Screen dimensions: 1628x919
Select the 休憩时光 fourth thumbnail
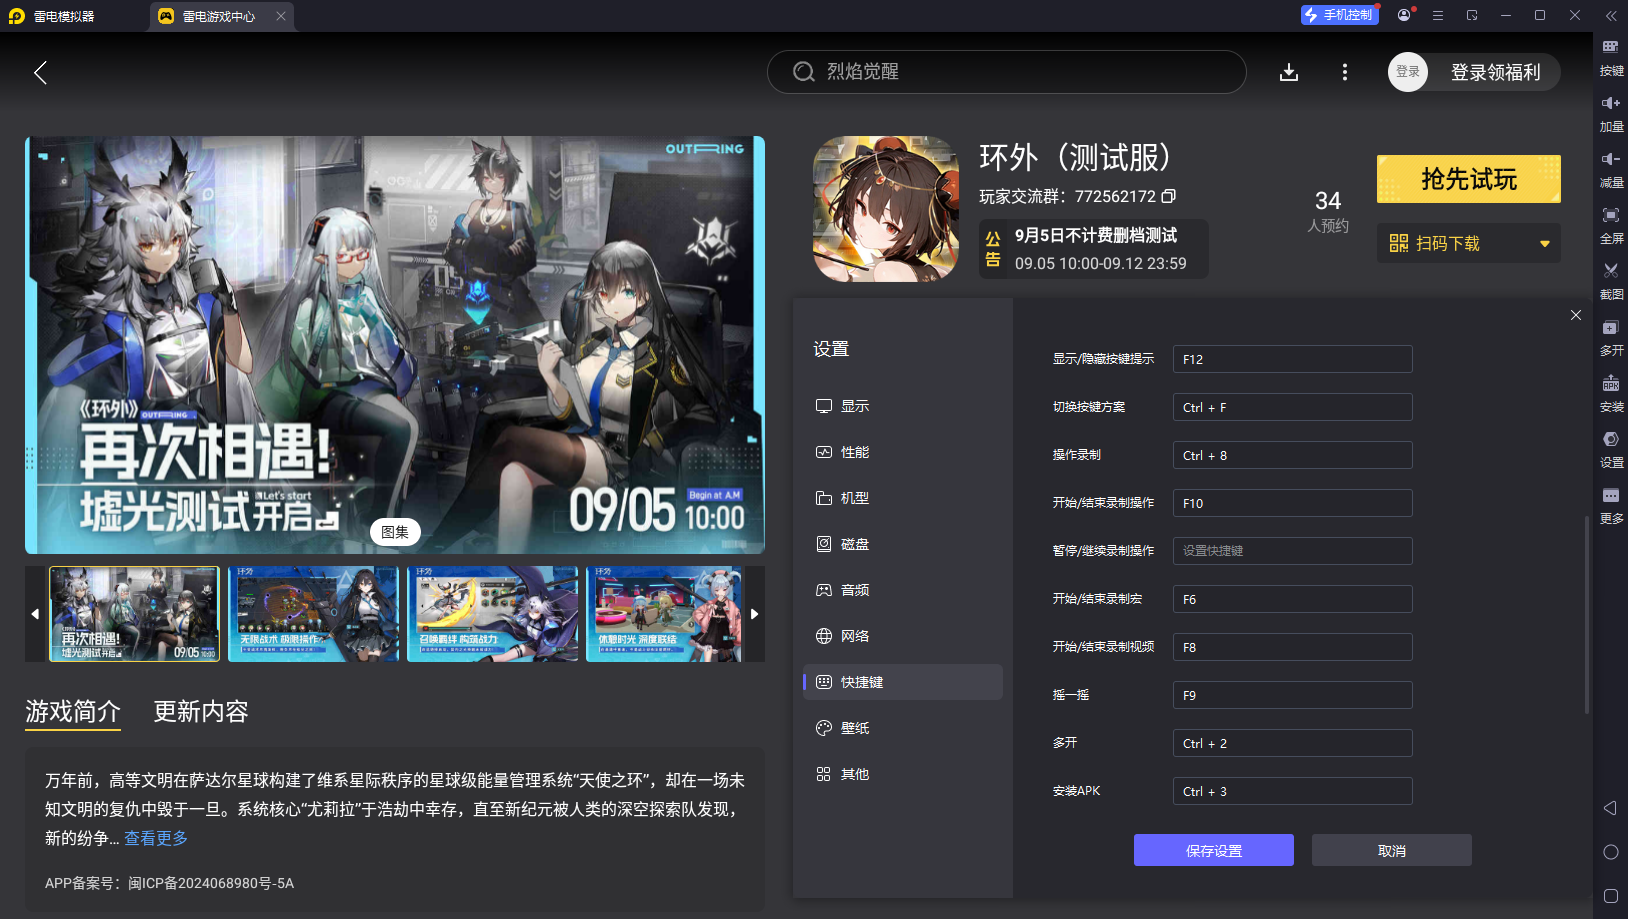(664, 614)
